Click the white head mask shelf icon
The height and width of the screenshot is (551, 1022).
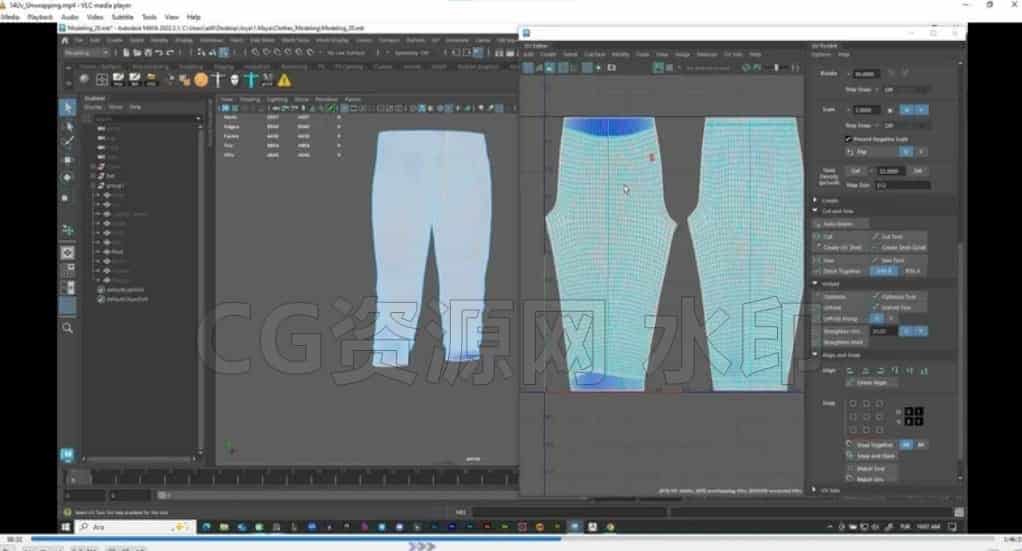tap(235, 80)
